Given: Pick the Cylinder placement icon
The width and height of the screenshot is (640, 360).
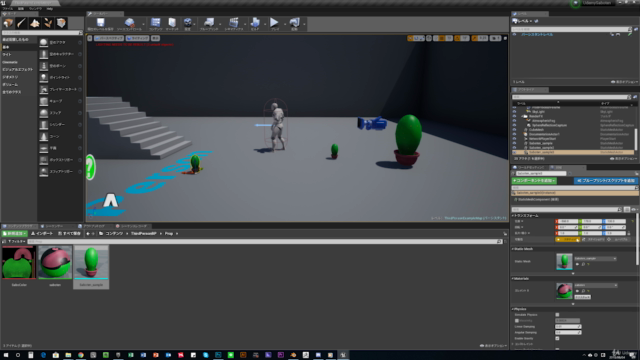Looking at the screenshot, I should [x=44, y=124].
